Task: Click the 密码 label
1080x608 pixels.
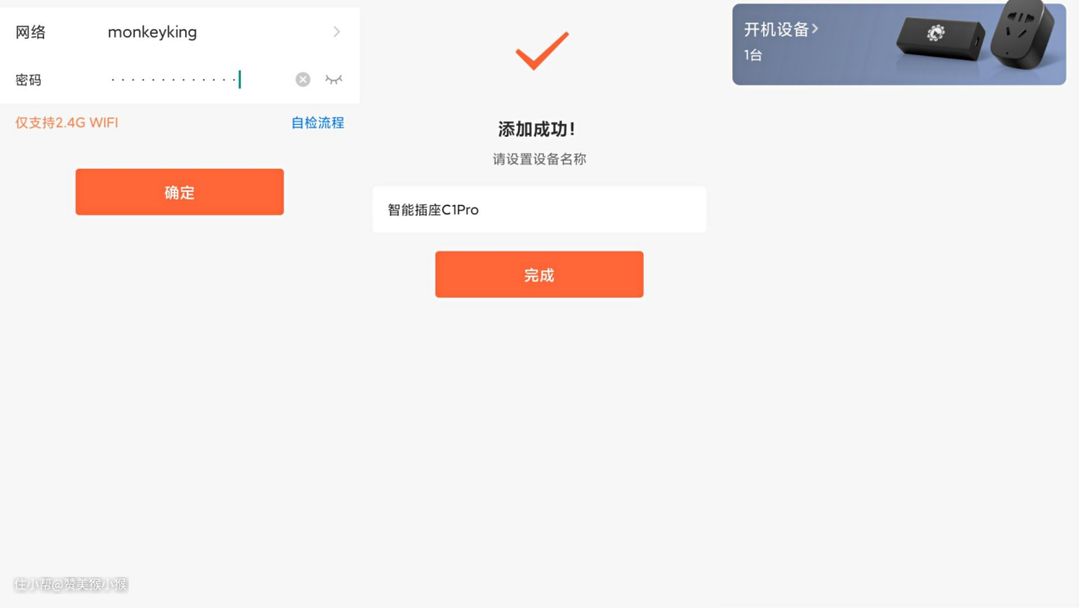Action: pyautogui.click(x=28, y=80)
